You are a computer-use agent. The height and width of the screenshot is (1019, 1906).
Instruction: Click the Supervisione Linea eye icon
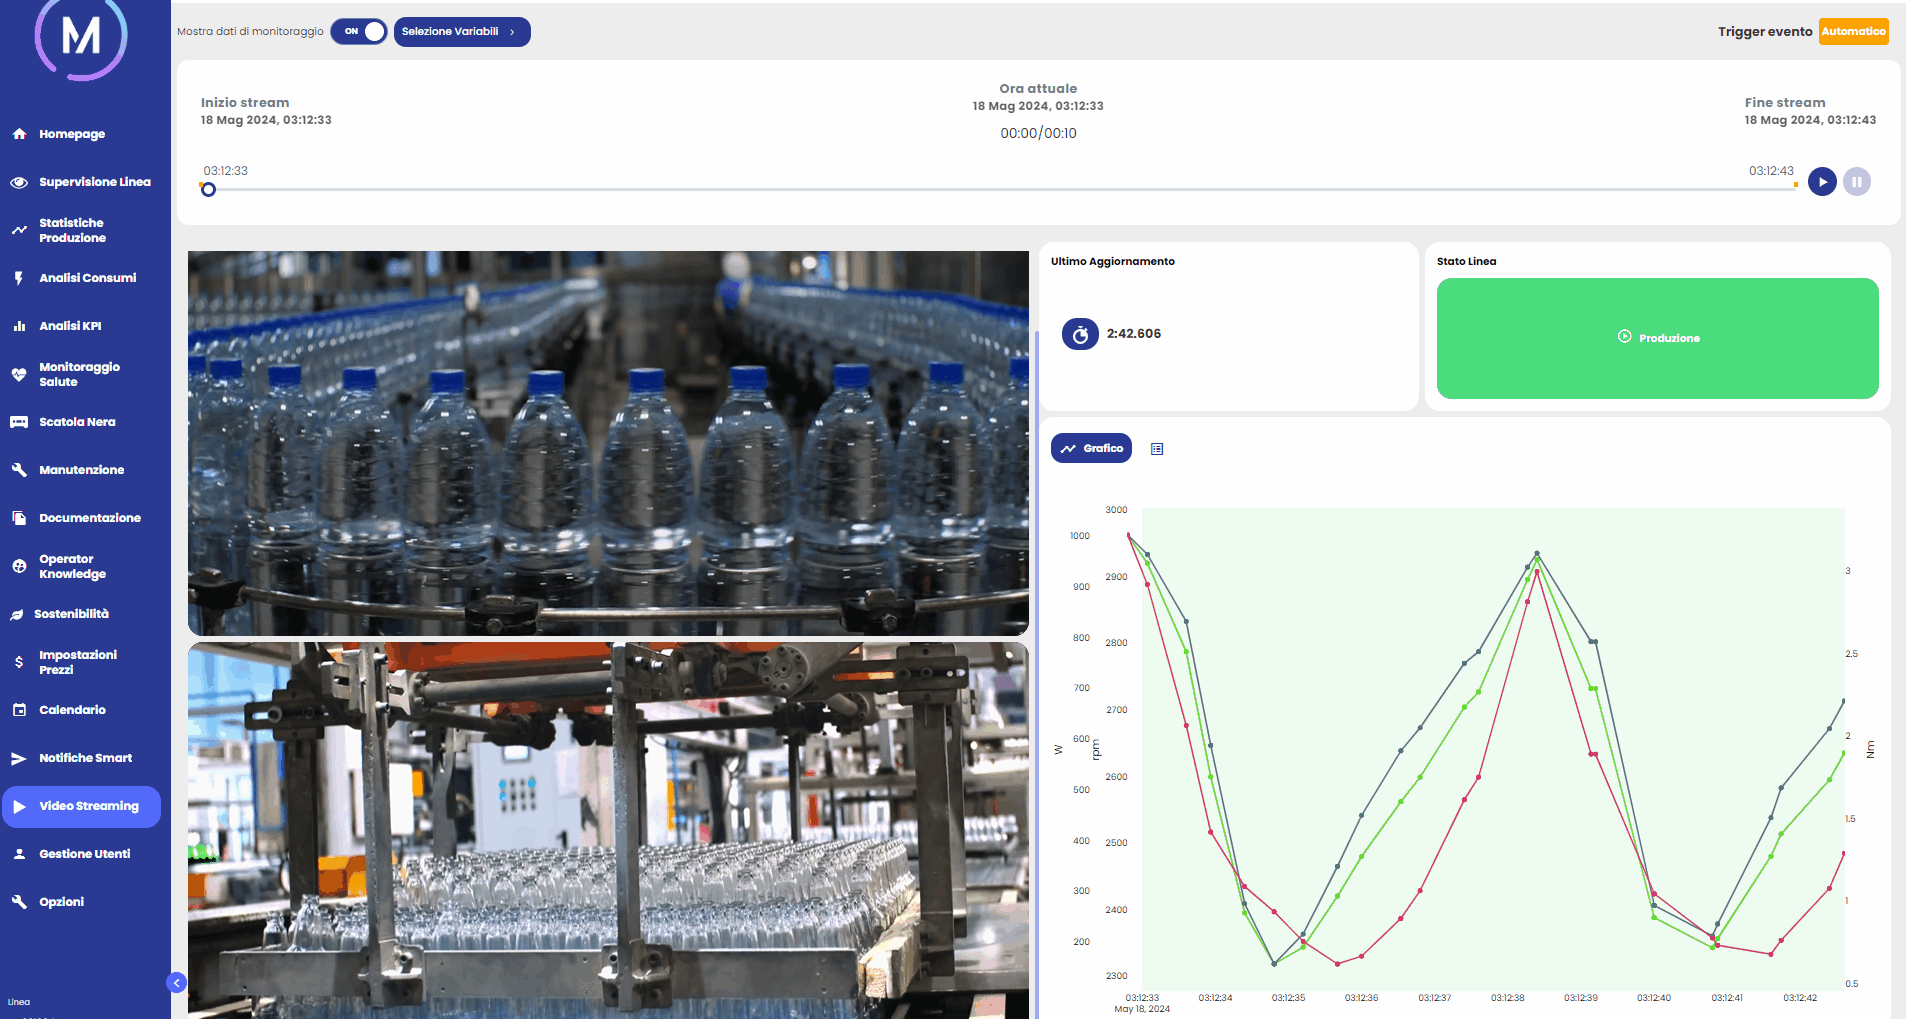pos(19,182)
